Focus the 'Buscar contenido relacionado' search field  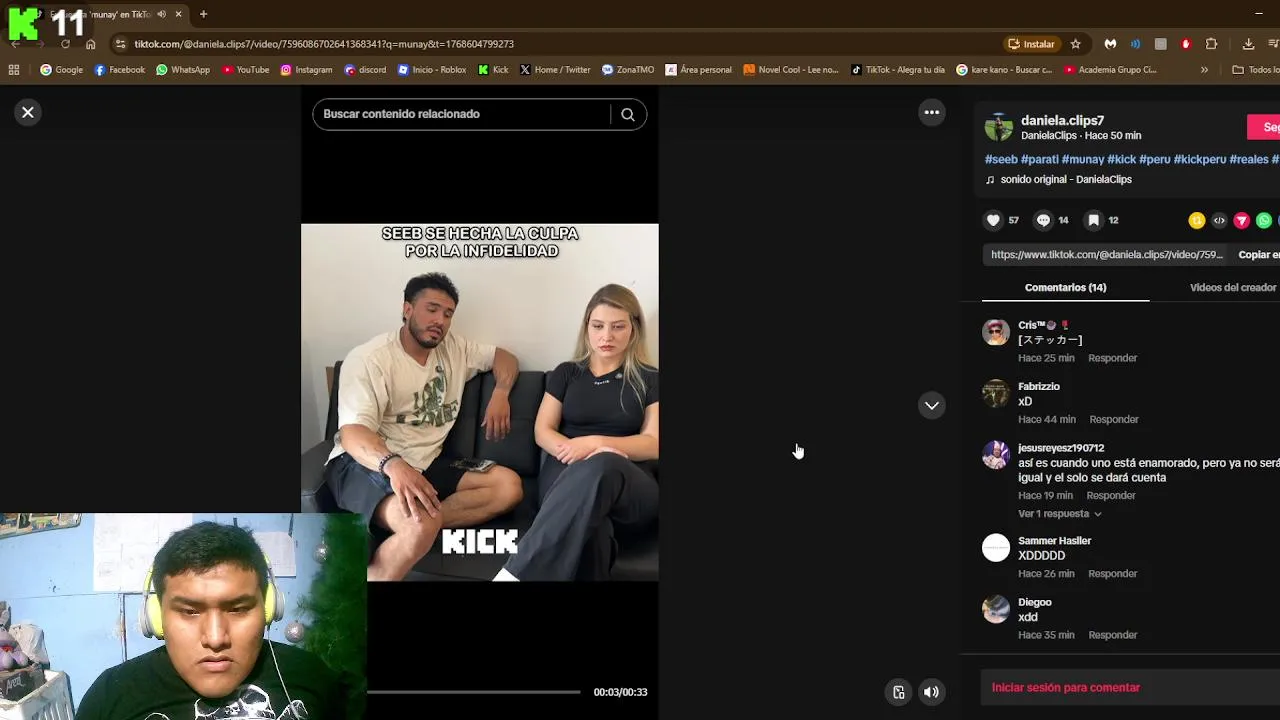pos(460,114)
